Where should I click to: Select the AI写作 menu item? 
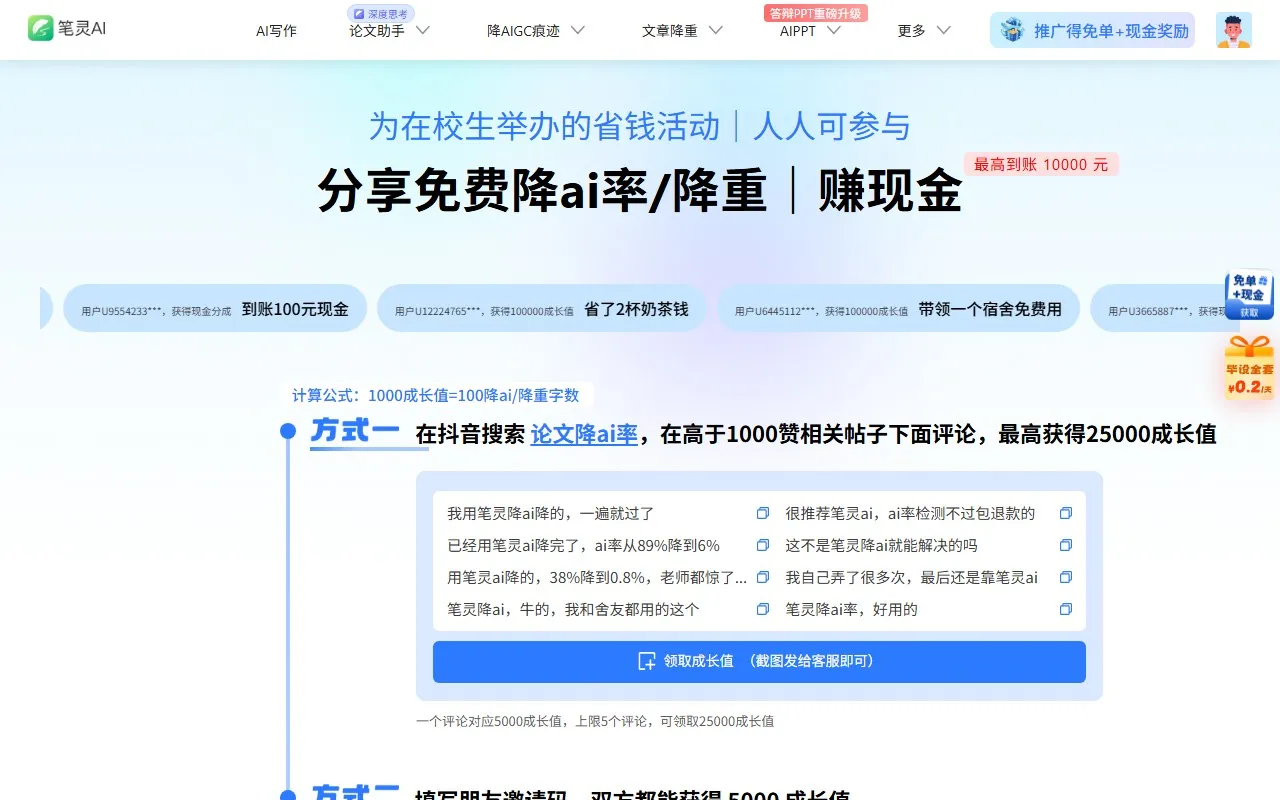(276, 31)
